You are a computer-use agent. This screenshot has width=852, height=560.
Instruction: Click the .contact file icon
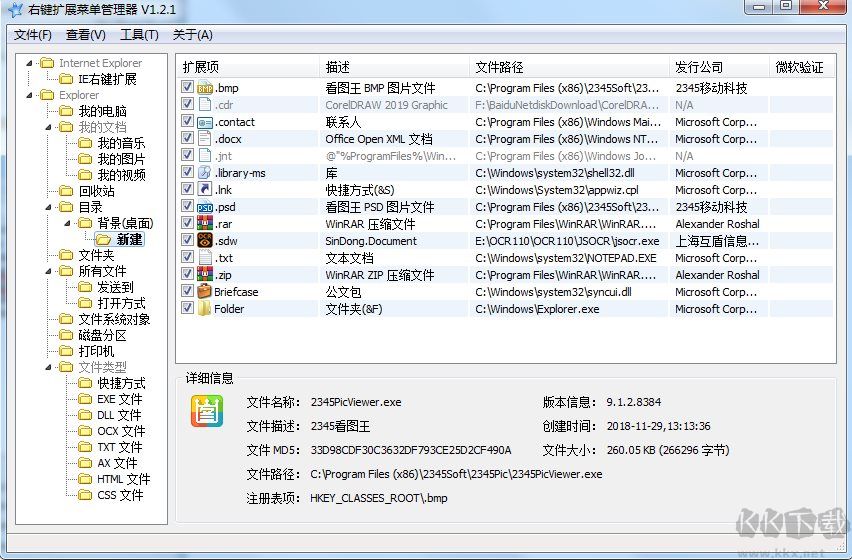(205, 122)
